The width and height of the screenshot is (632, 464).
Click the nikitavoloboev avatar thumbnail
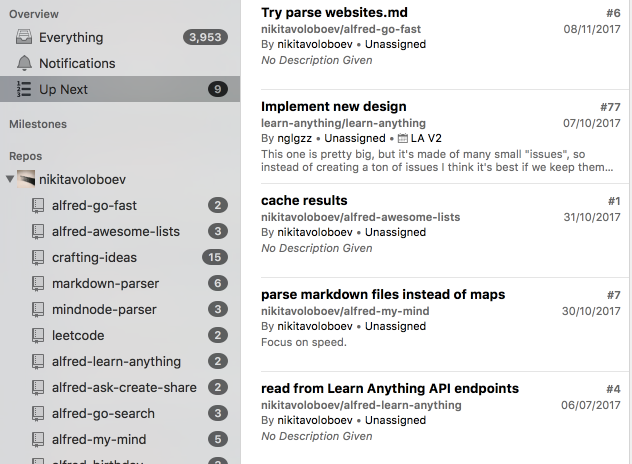click(26, 179)
